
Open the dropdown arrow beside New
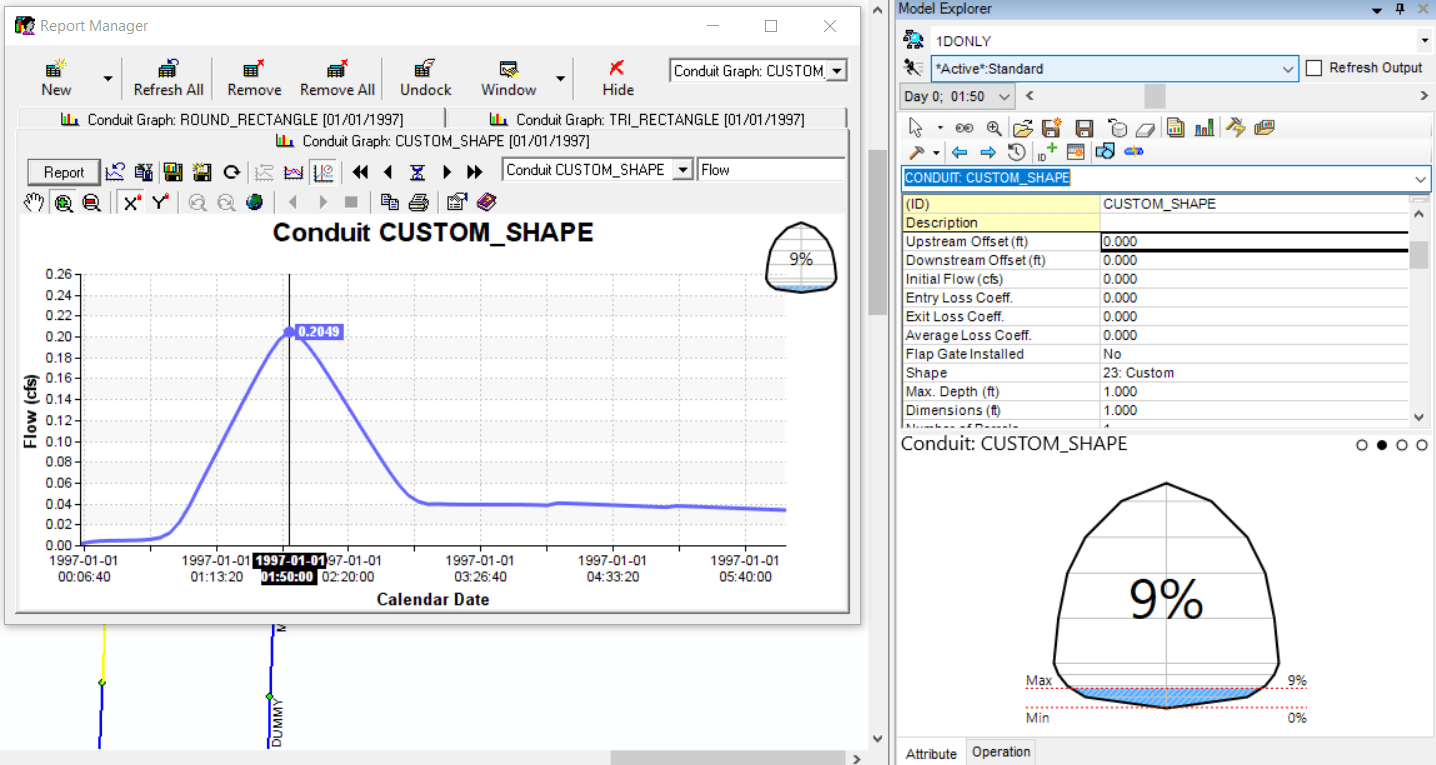pos(107,78)
